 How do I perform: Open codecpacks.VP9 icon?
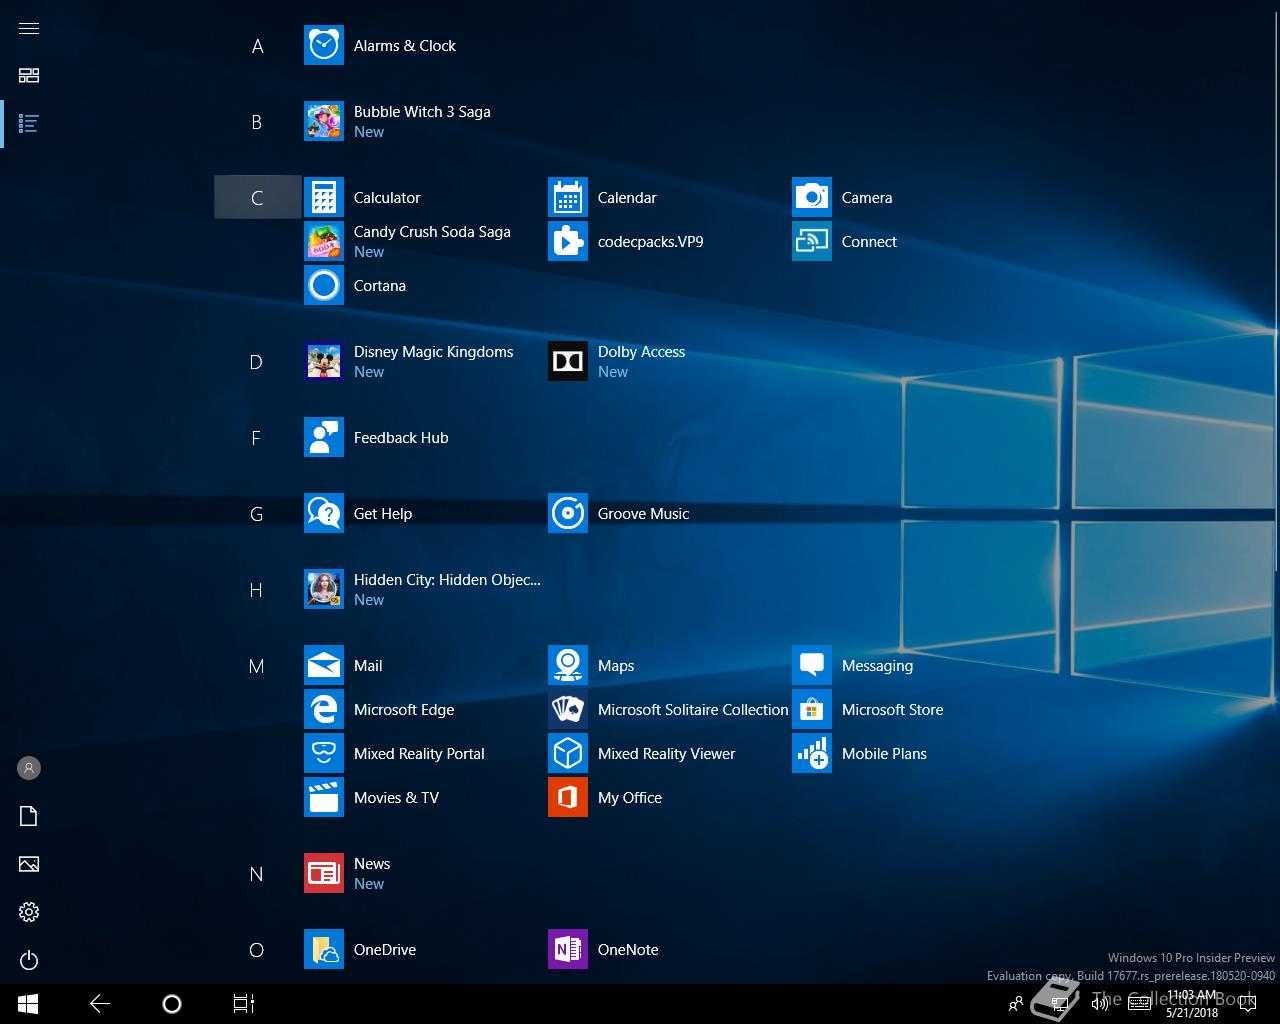click(x=568, y=242)
